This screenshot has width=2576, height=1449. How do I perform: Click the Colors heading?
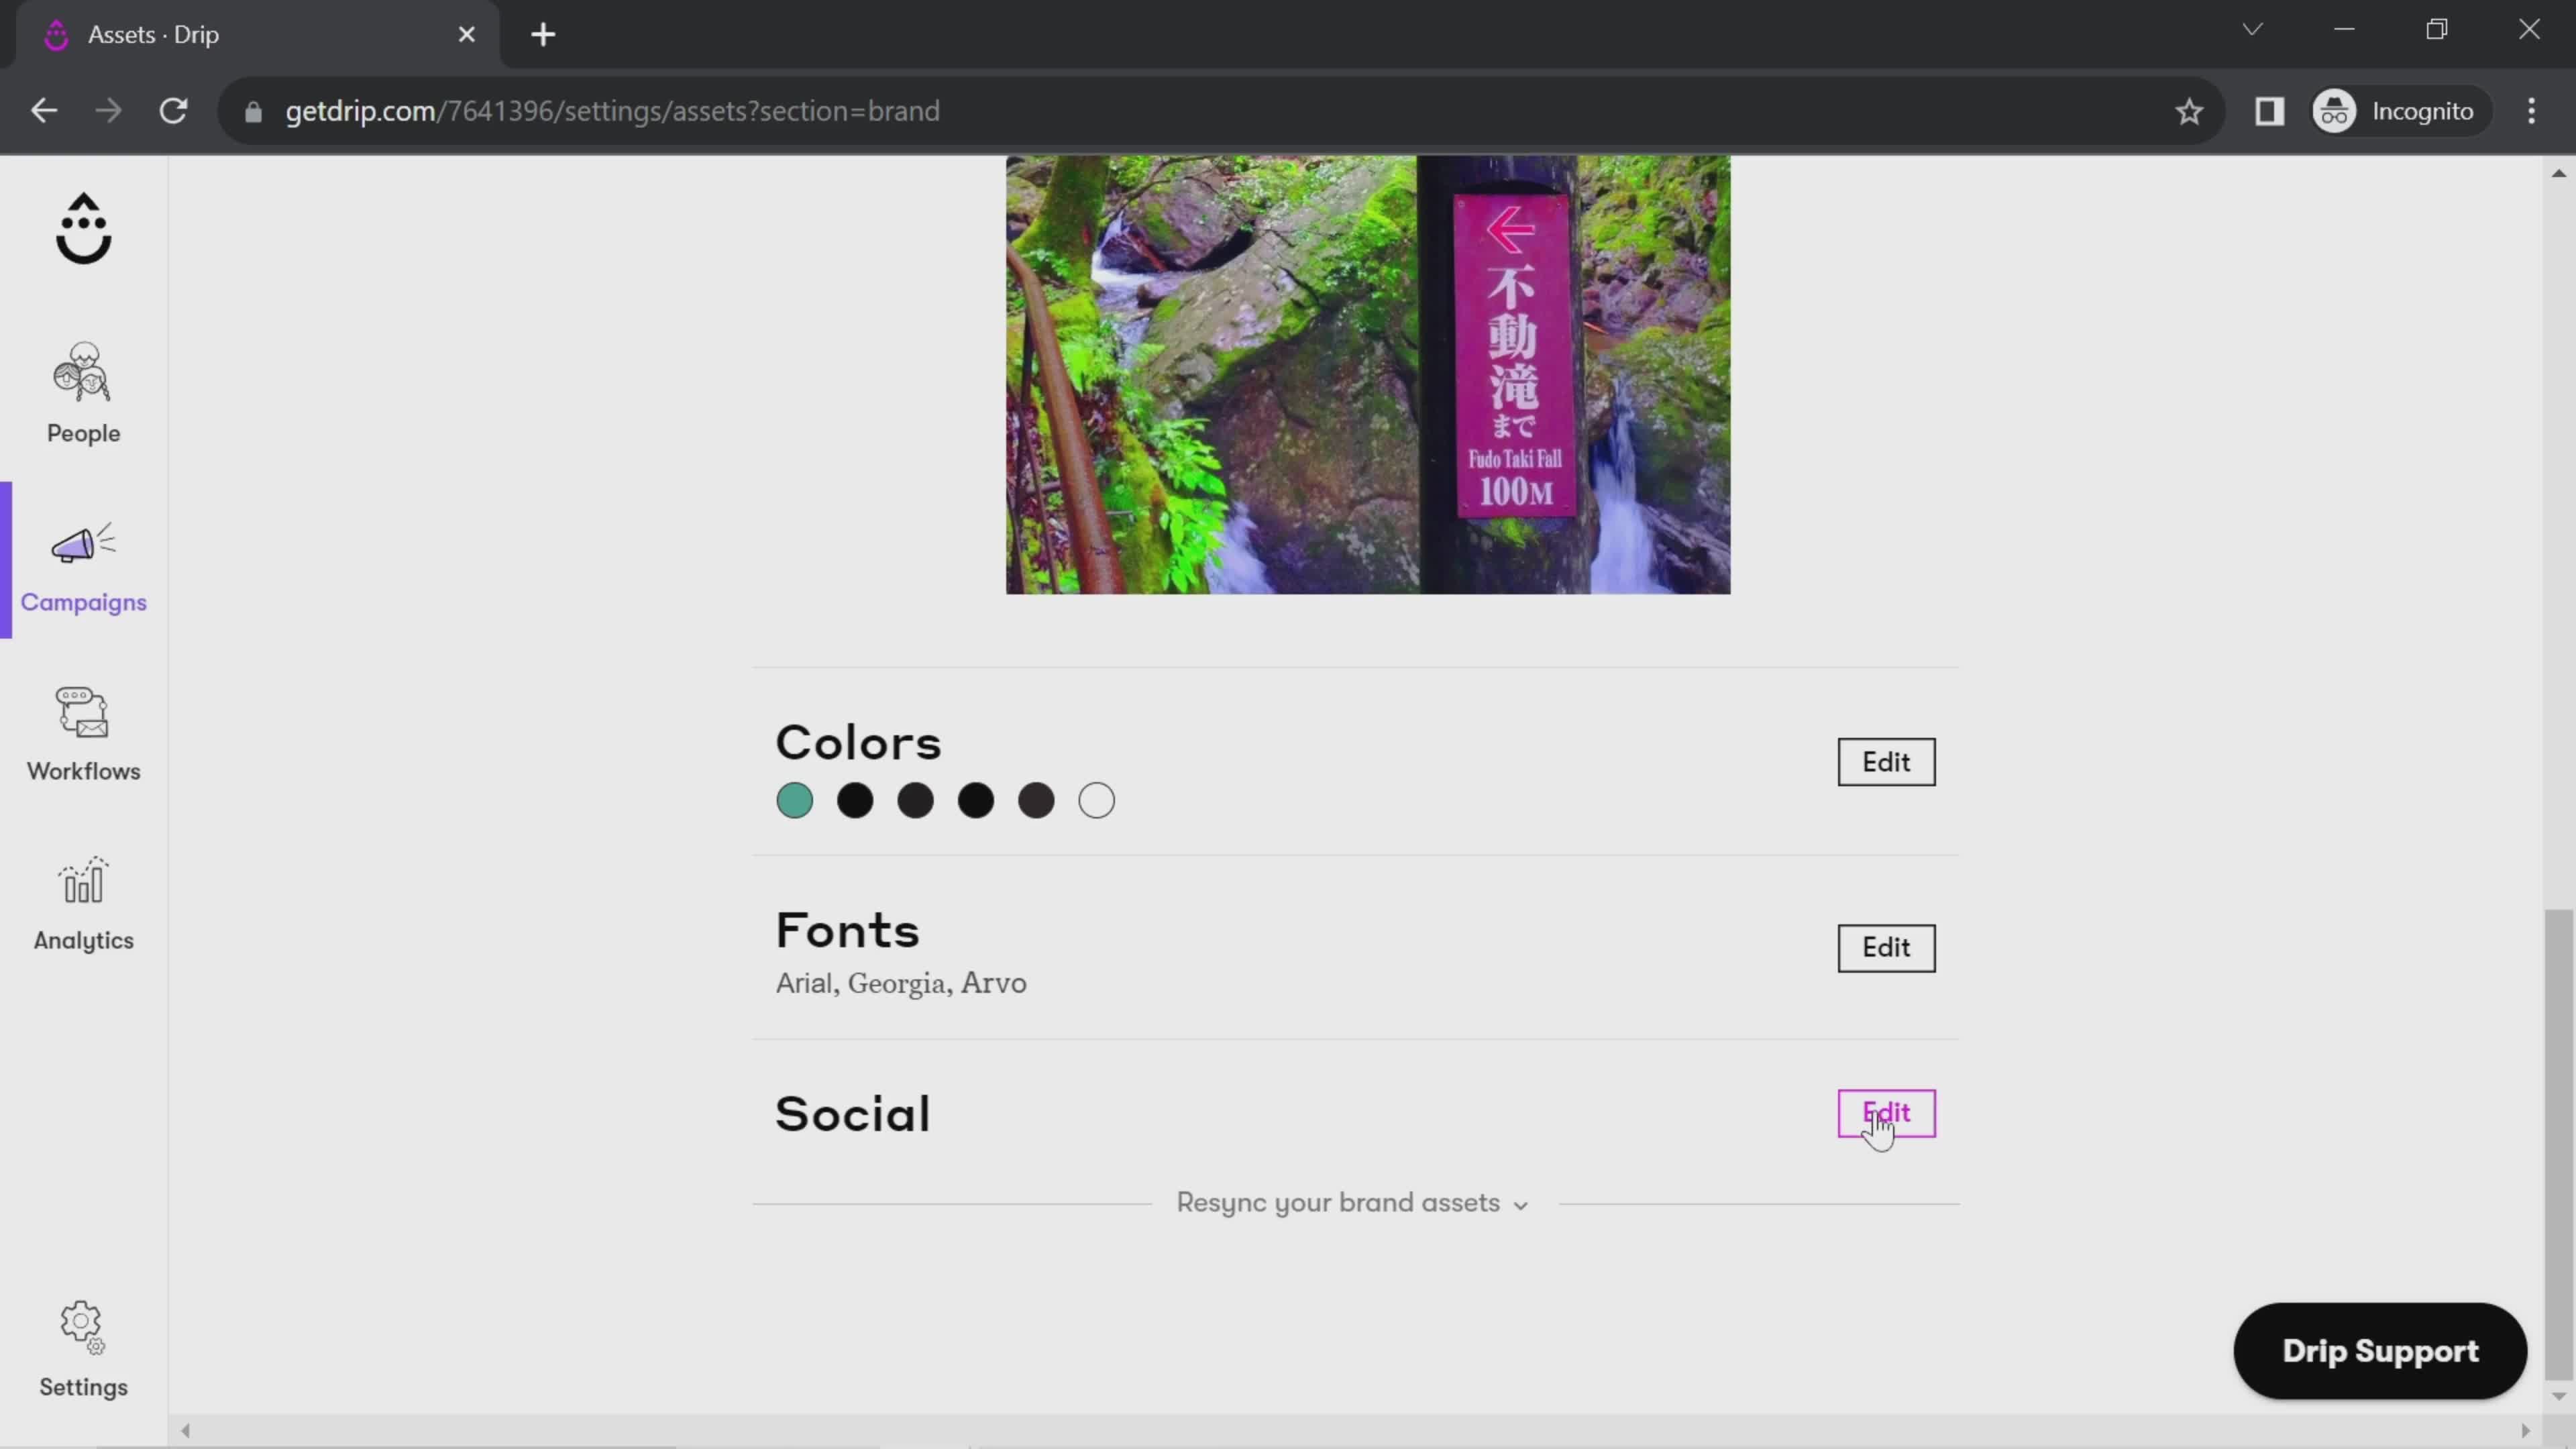858,743
